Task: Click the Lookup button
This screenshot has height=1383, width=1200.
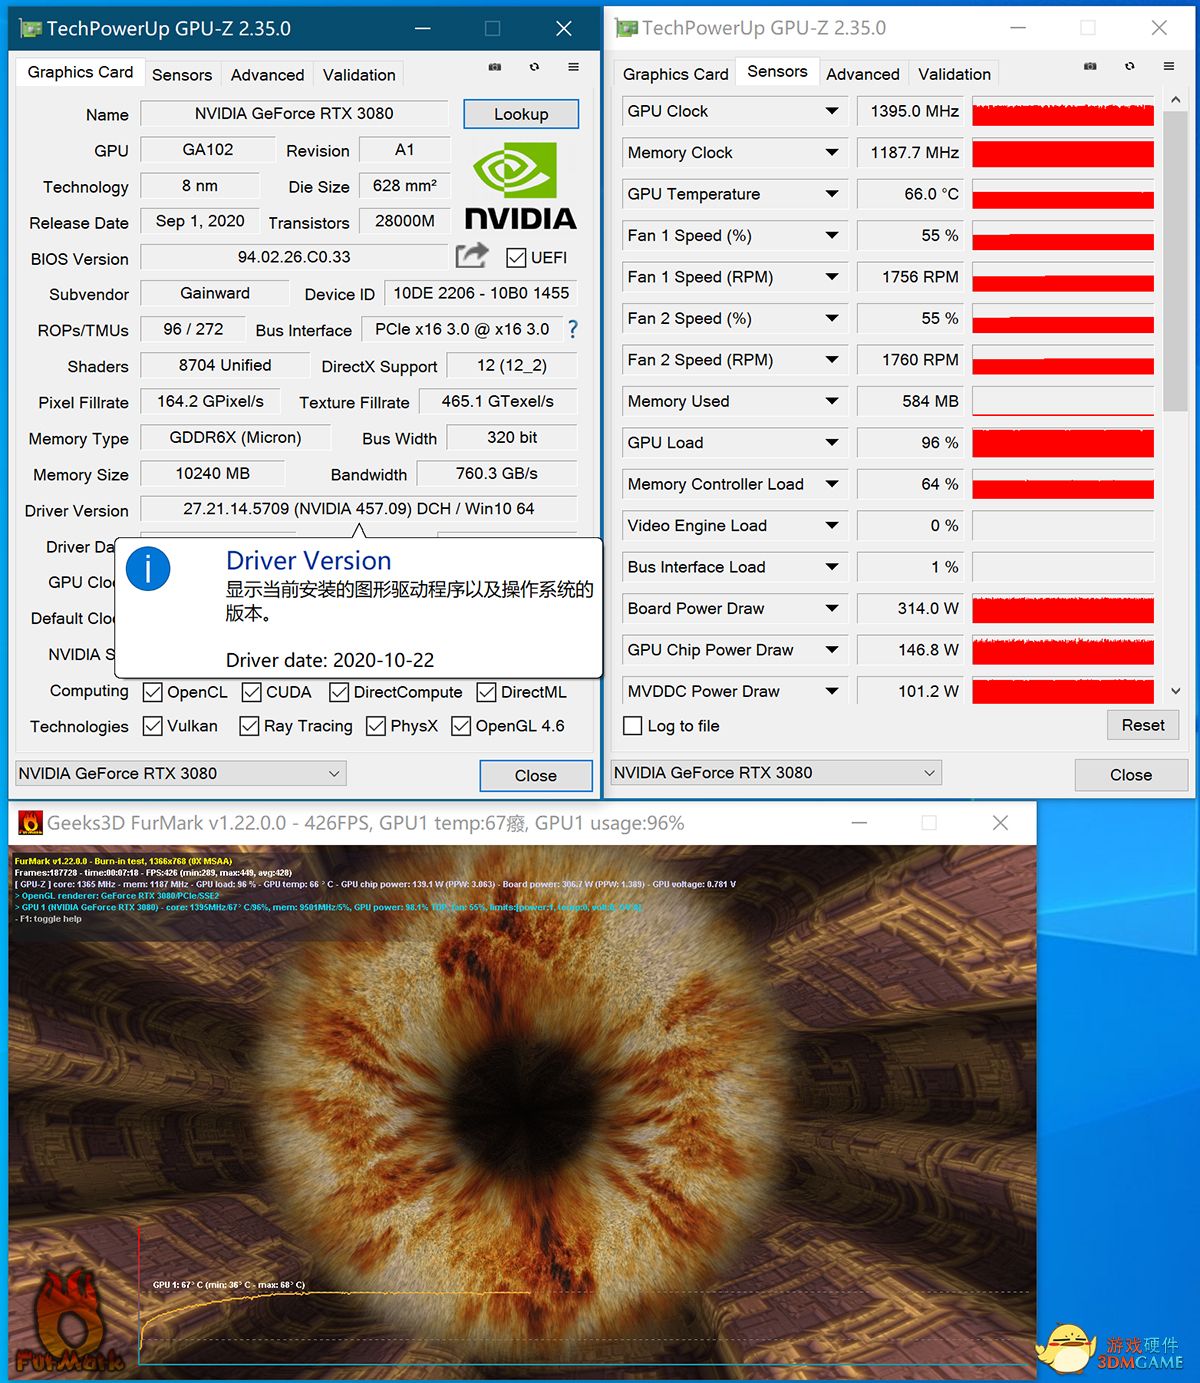Action: pos(521,114)
